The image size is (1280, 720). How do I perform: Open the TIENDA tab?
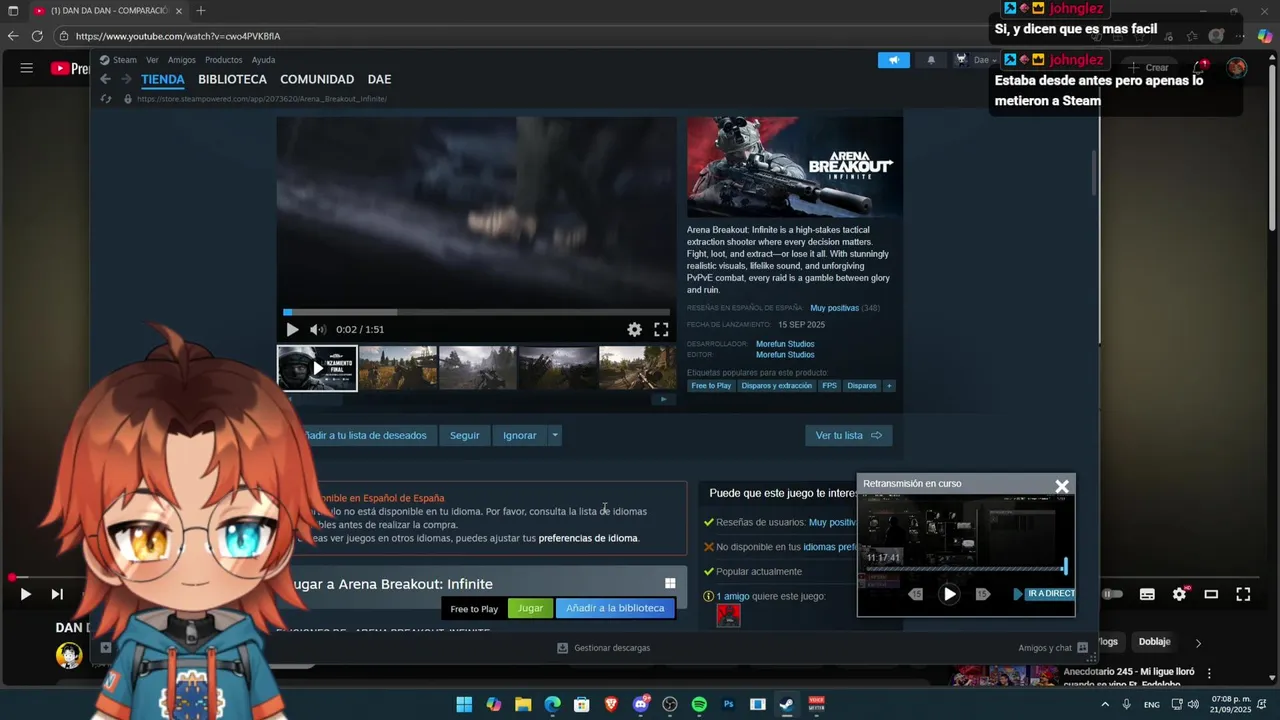[163, 79]
